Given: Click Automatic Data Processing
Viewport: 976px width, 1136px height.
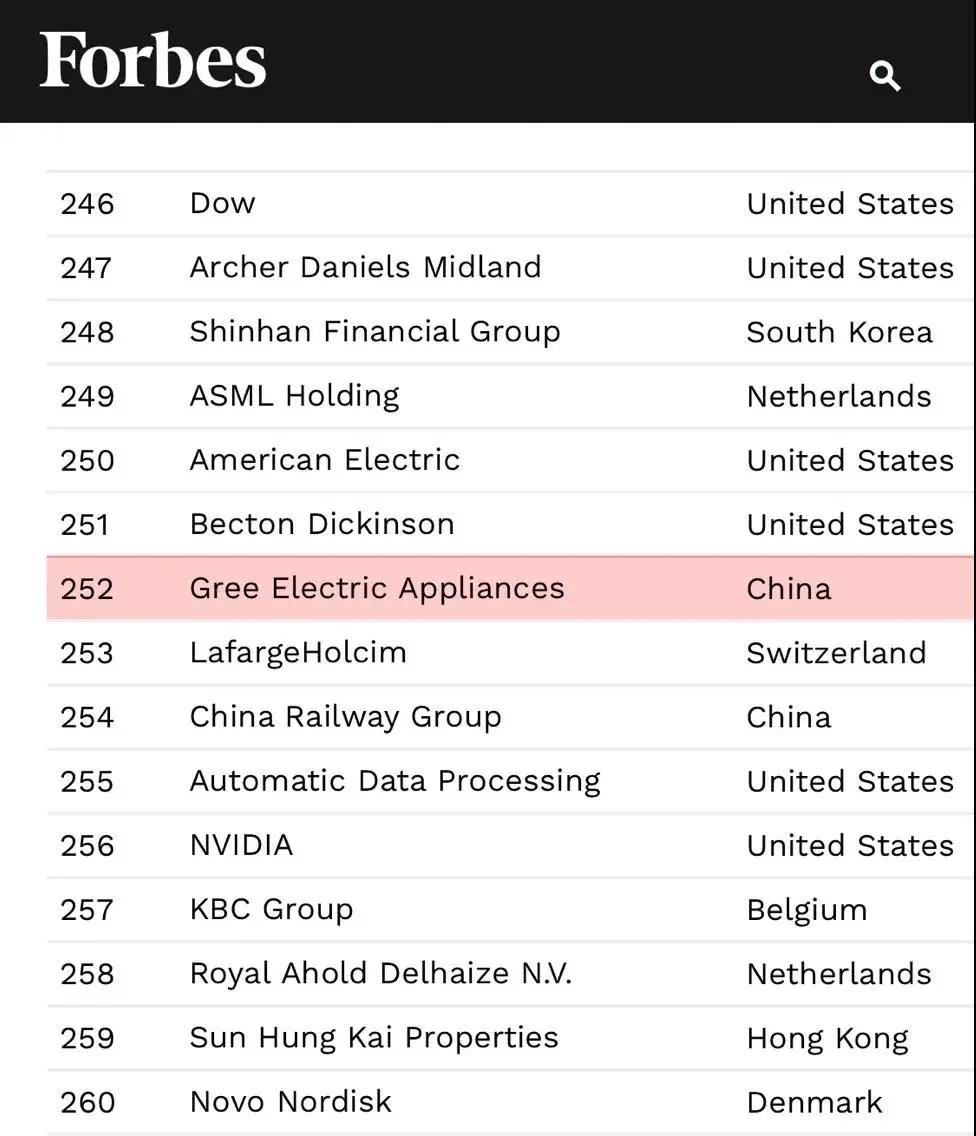Looking at the screenshot, I should pyautogui.click(x=395, y=781).
